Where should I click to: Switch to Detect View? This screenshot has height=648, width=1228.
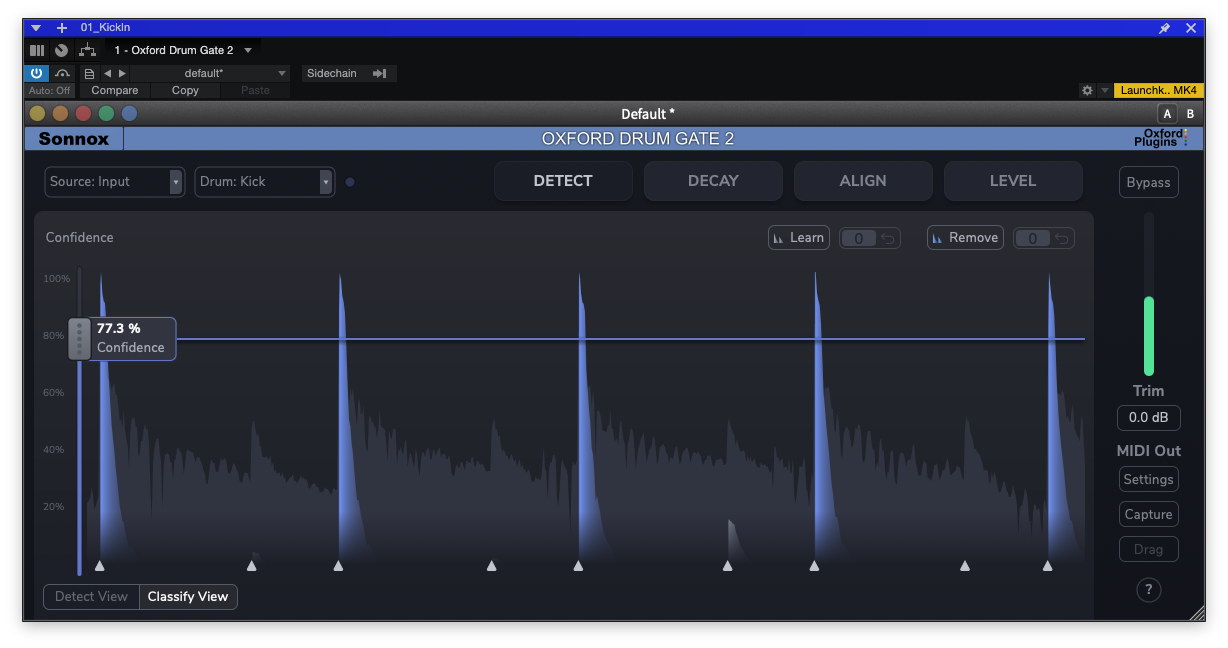point(91,597)
